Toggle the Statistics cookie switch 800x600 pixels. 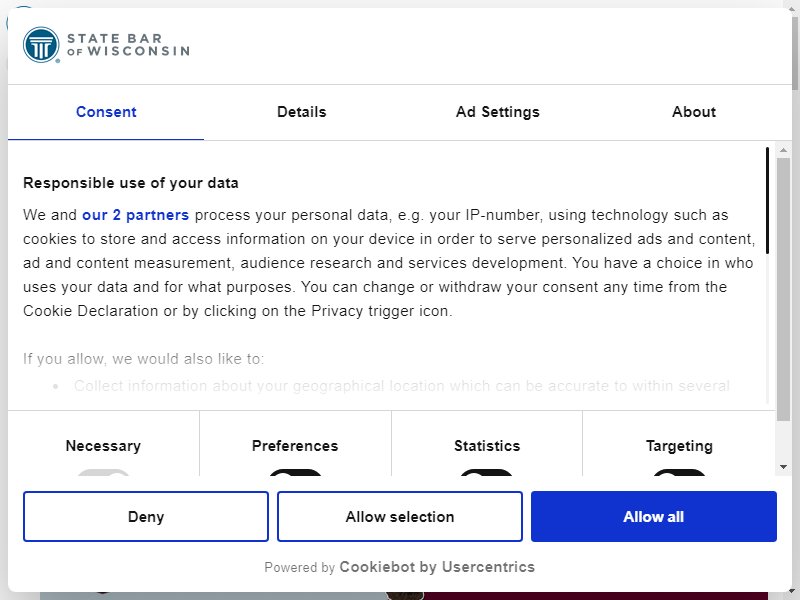[487, 472]
